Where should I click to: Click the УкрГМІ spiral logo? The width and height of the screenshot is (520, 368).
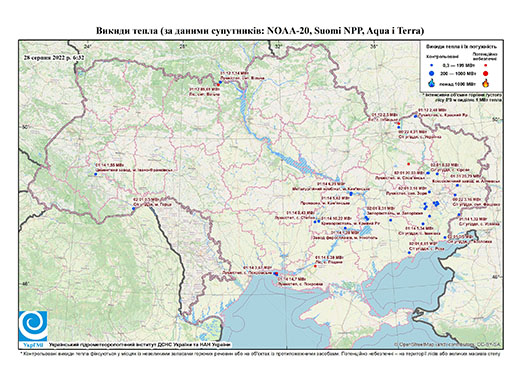33,326
